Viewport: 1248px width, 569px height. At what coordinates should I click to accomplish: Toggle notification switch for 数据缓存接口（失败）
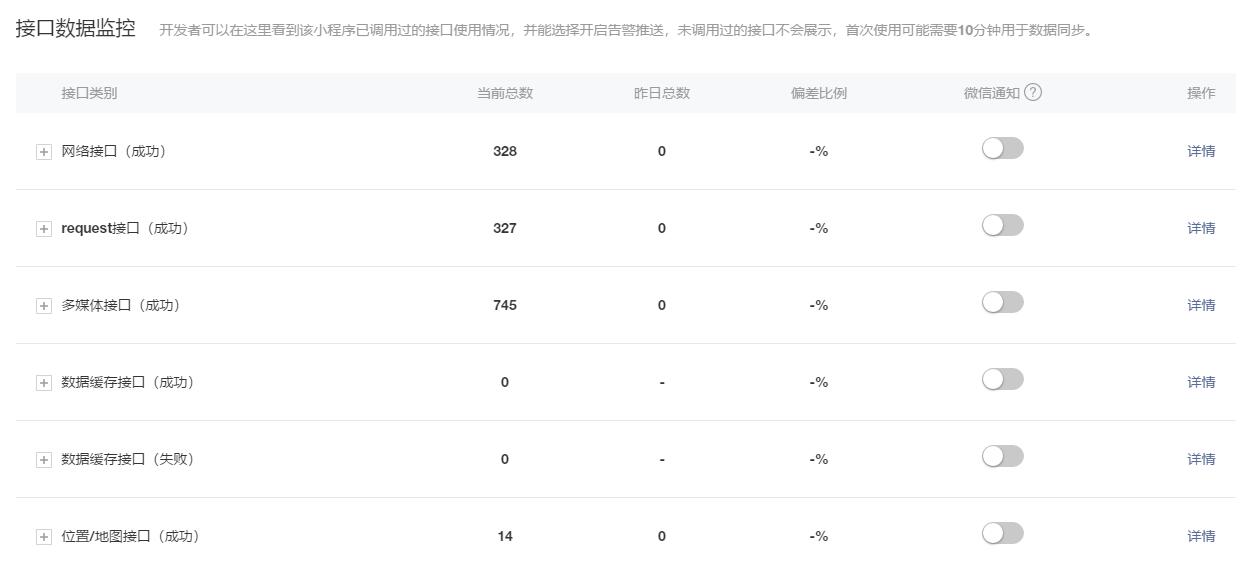pyautogui.click(x=1002, y=457)
